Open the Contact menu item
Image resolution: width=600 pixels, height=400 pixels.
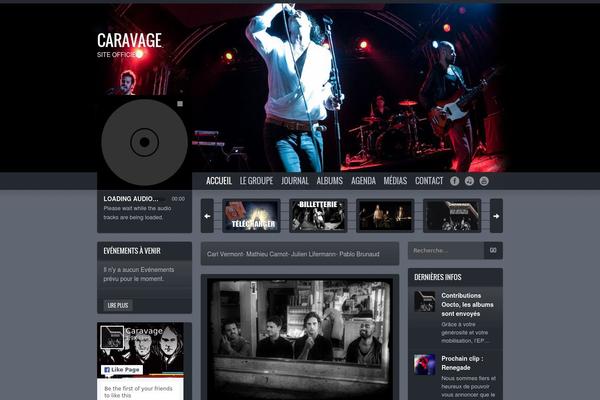(x=429, y=181)
